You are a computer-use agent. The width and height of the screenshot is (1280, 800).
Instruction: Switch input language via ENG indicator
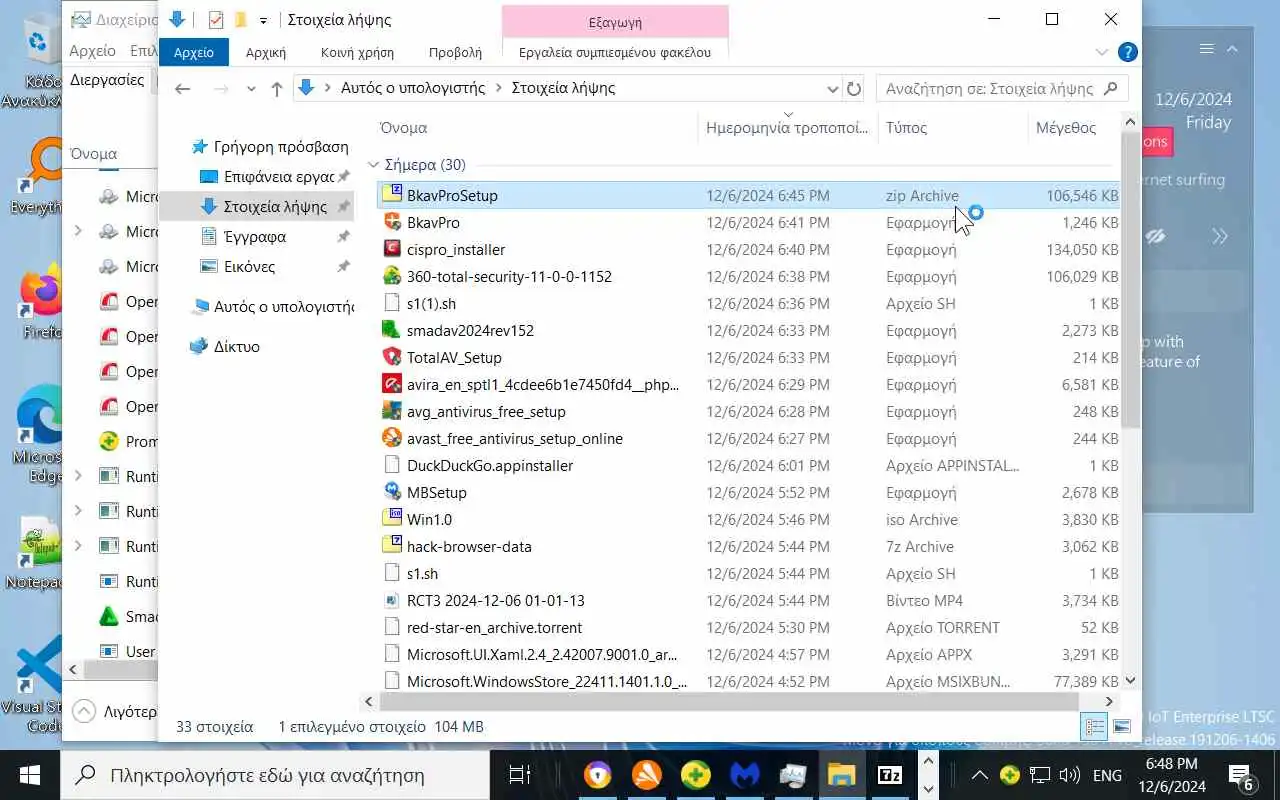tap(1106, 775)
